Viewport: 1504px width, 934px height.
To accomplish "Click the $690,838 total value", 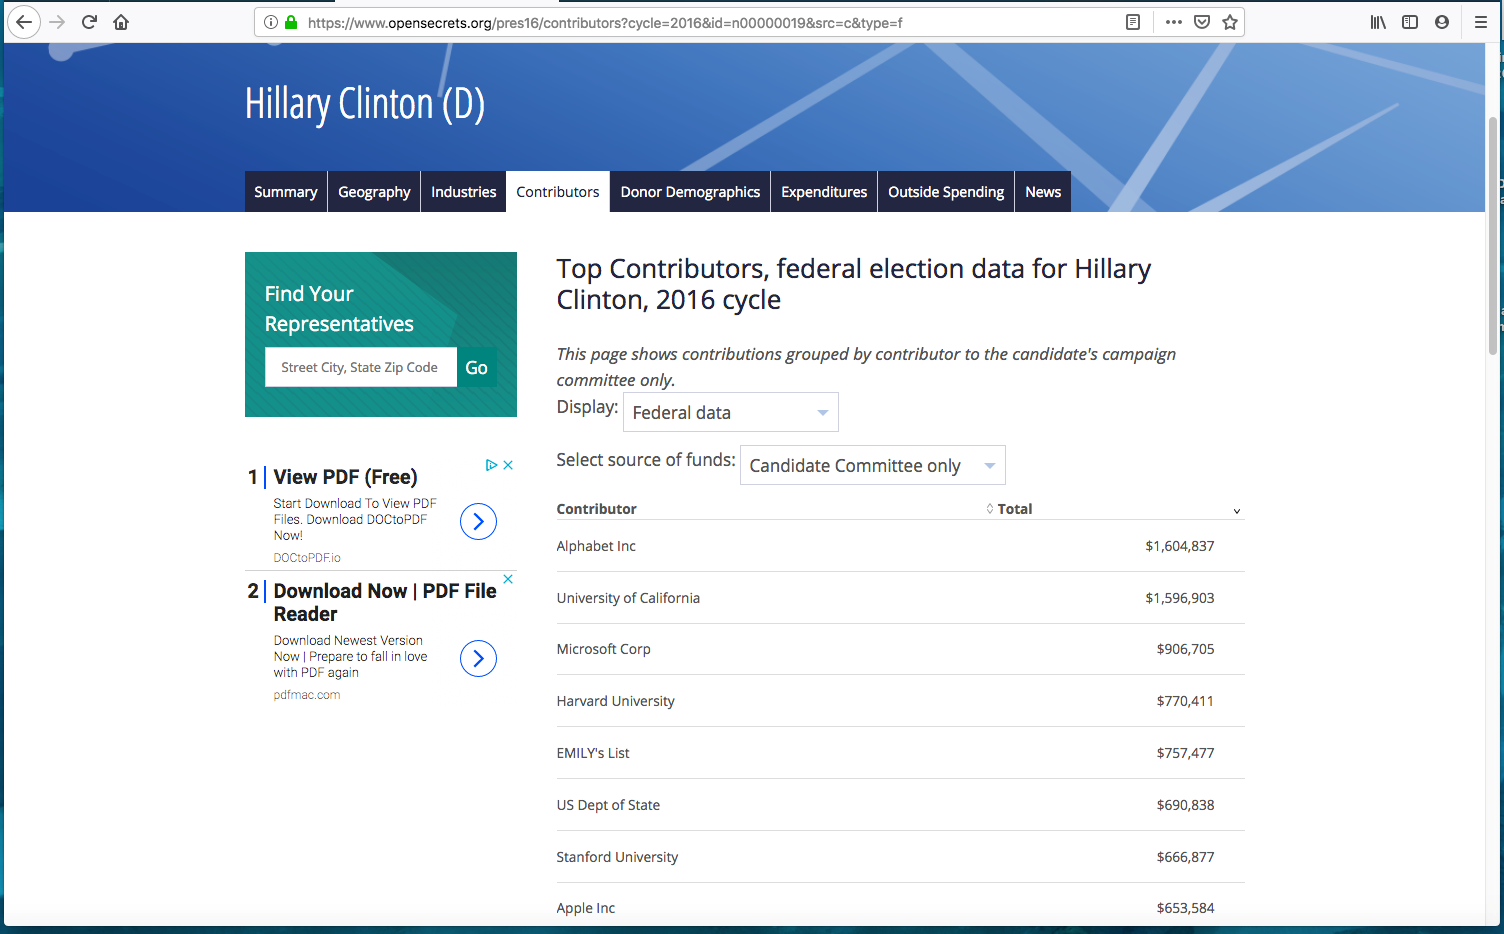I will (1186, 805).
